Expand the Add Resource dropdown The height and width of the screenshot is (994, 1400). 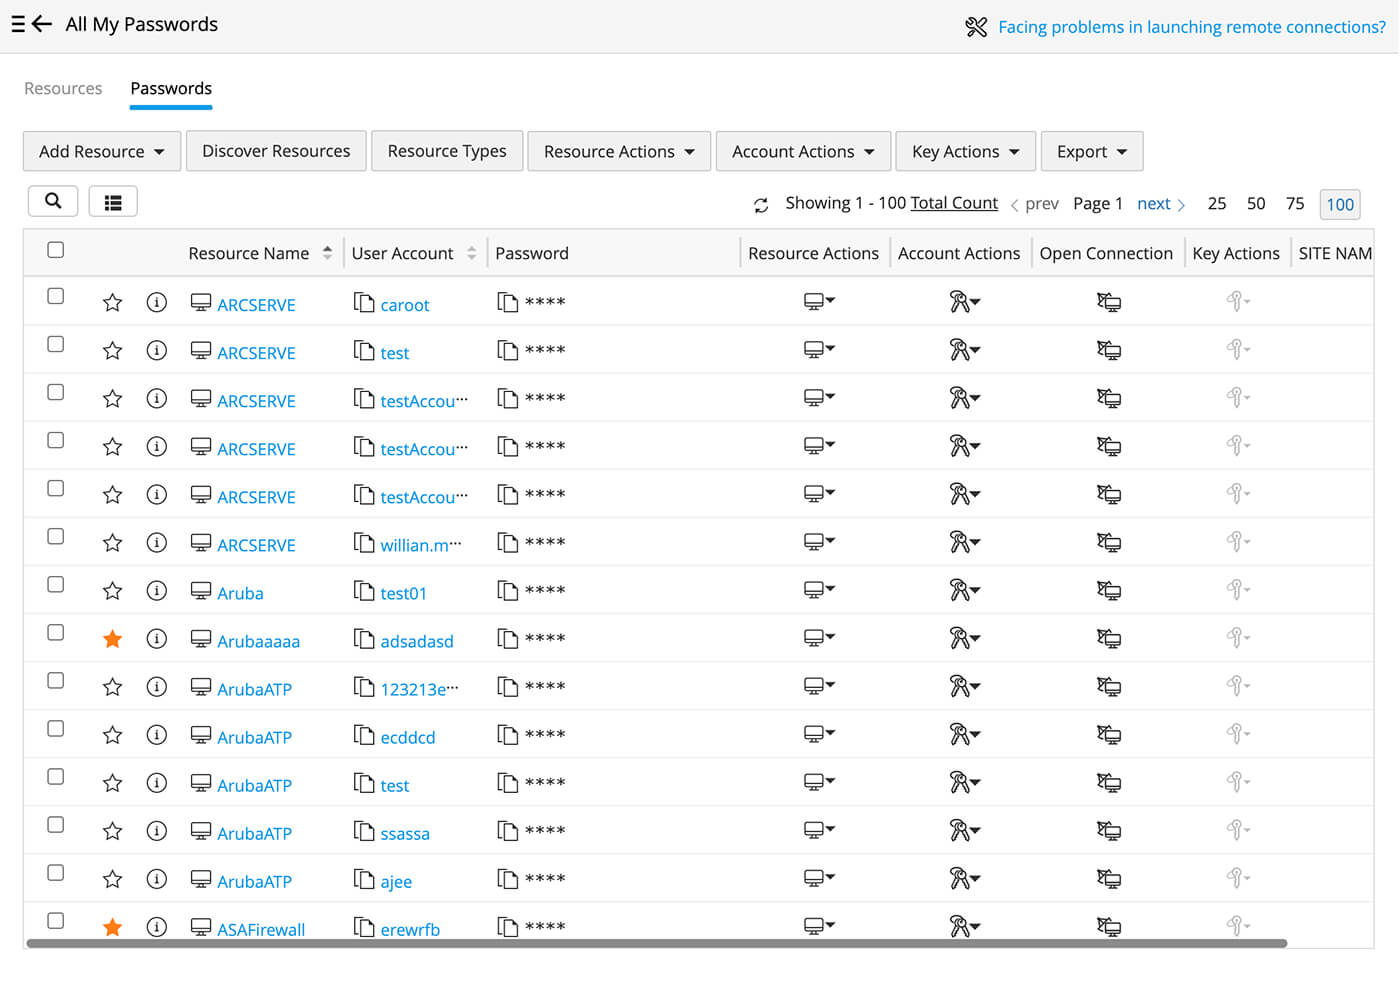click(x=102, y=151)
